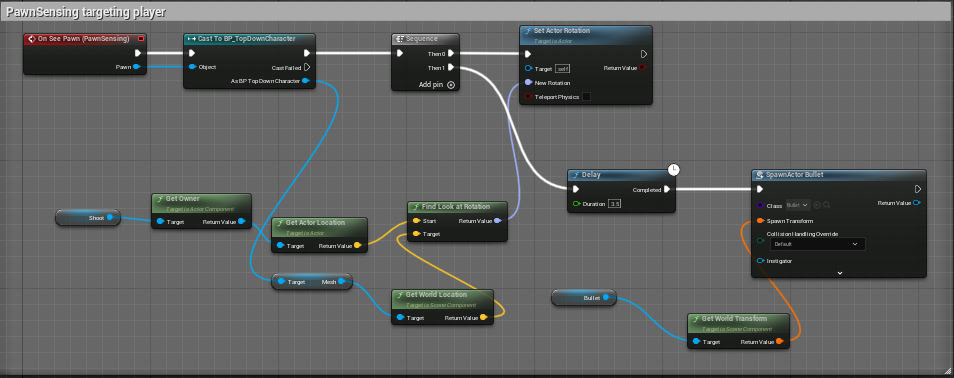Image resolution: width=954 pixels, height=378 pixels.
Task: Click the self Target field on Set Actor Rotation
Action: point(562,69)
